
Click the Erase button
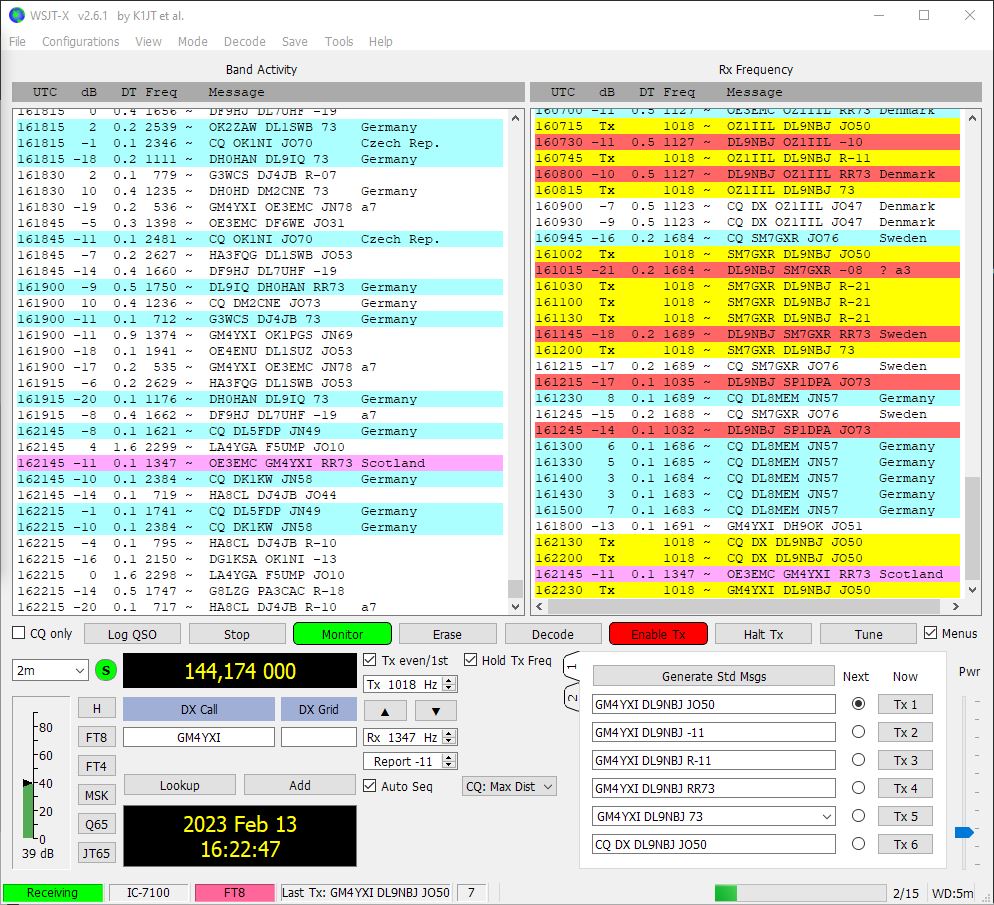pyautogui.click(x=448, y=634)
